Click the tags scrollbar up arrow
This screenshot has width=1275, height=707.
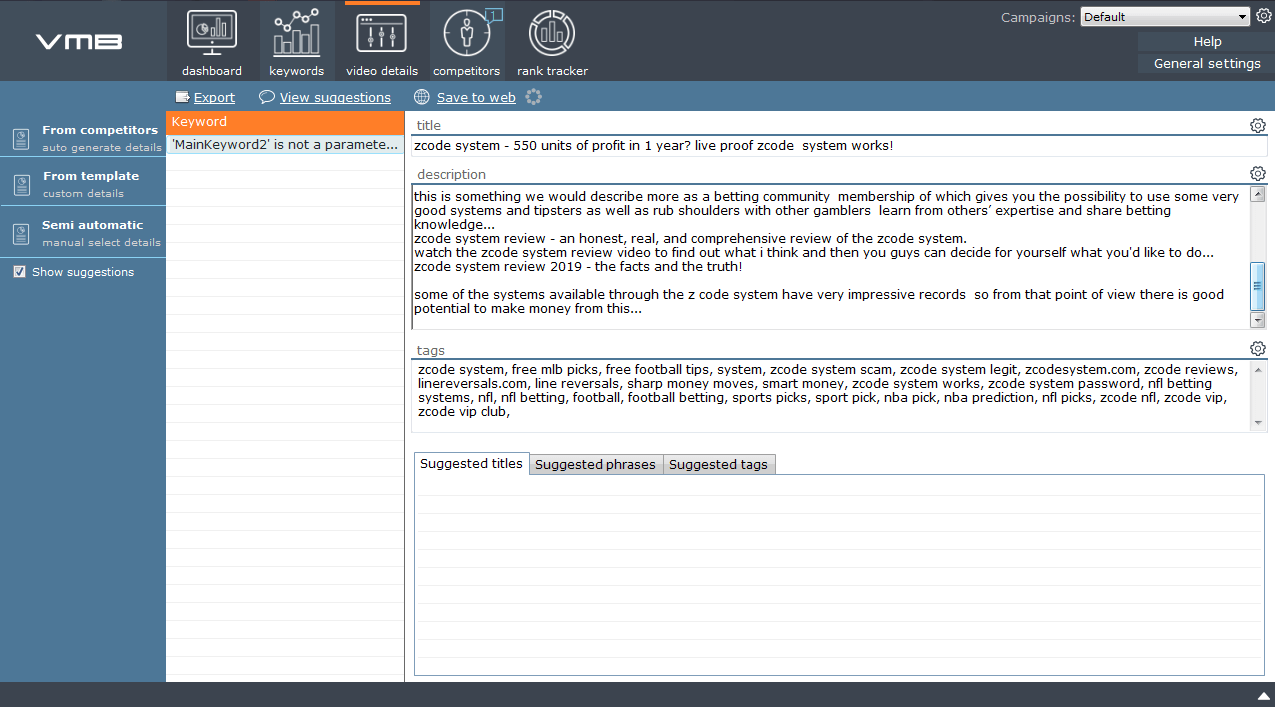tap(1258, 369)
